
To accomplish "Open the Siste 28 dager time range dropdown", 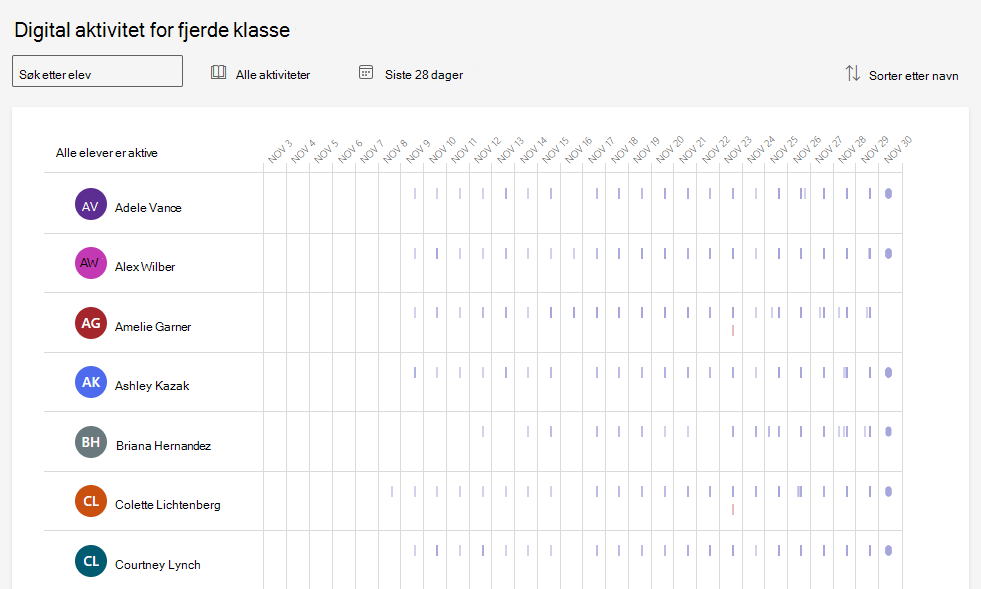I will (x=411, y=74).
